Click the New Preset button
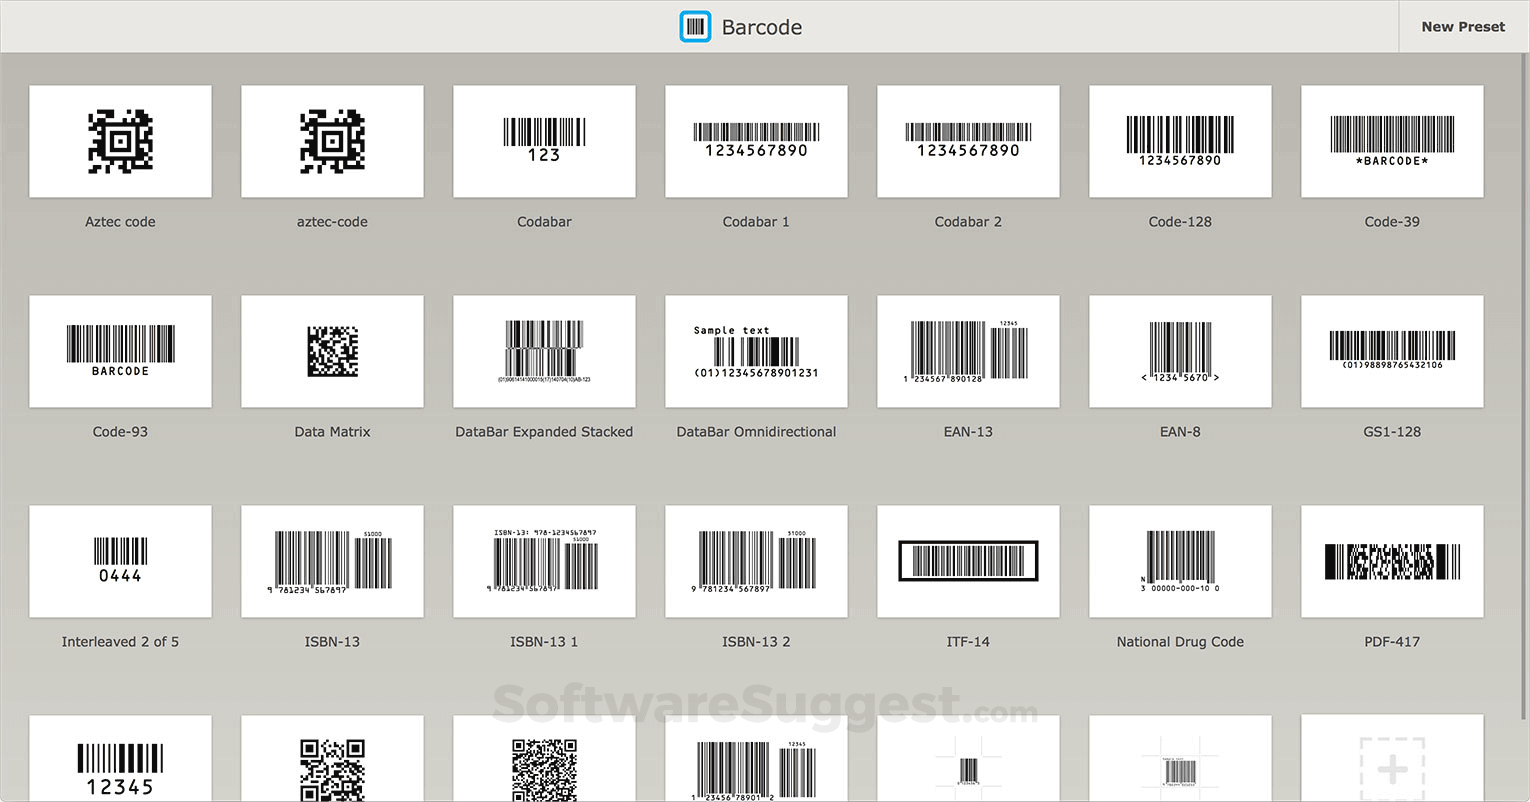Viewport: 1530px width, 802px height. coord(1462,26)
